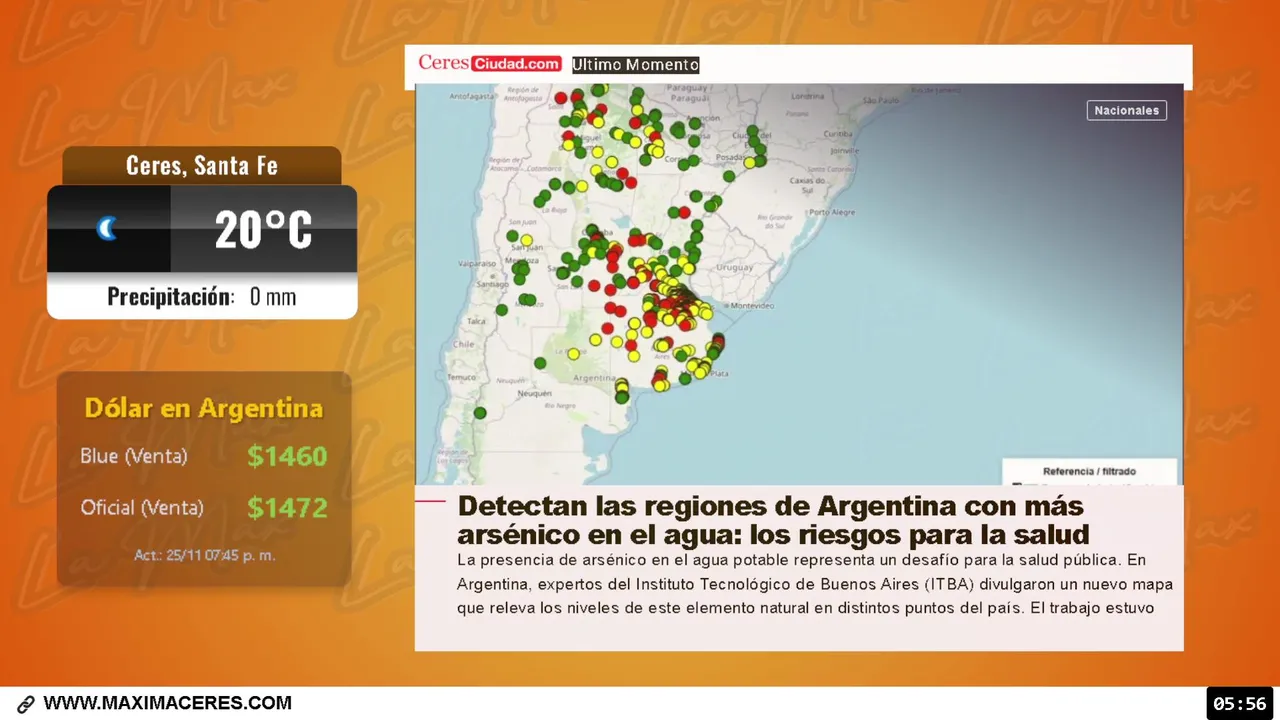
Task: Click the link chain icon at bottom left
Action: [x=26, y=704]
